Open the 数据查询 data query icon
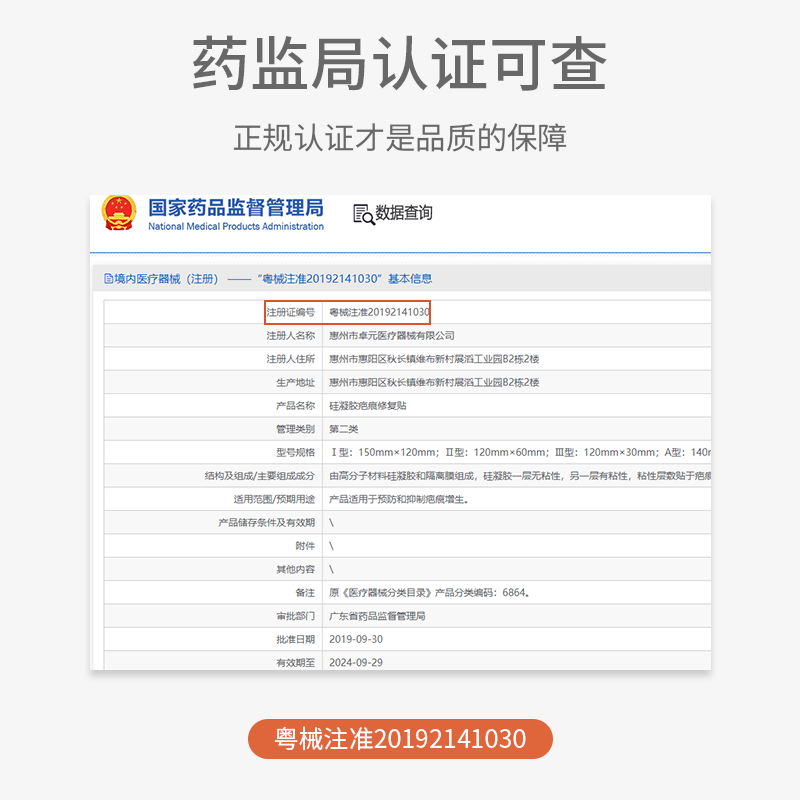 394,213
